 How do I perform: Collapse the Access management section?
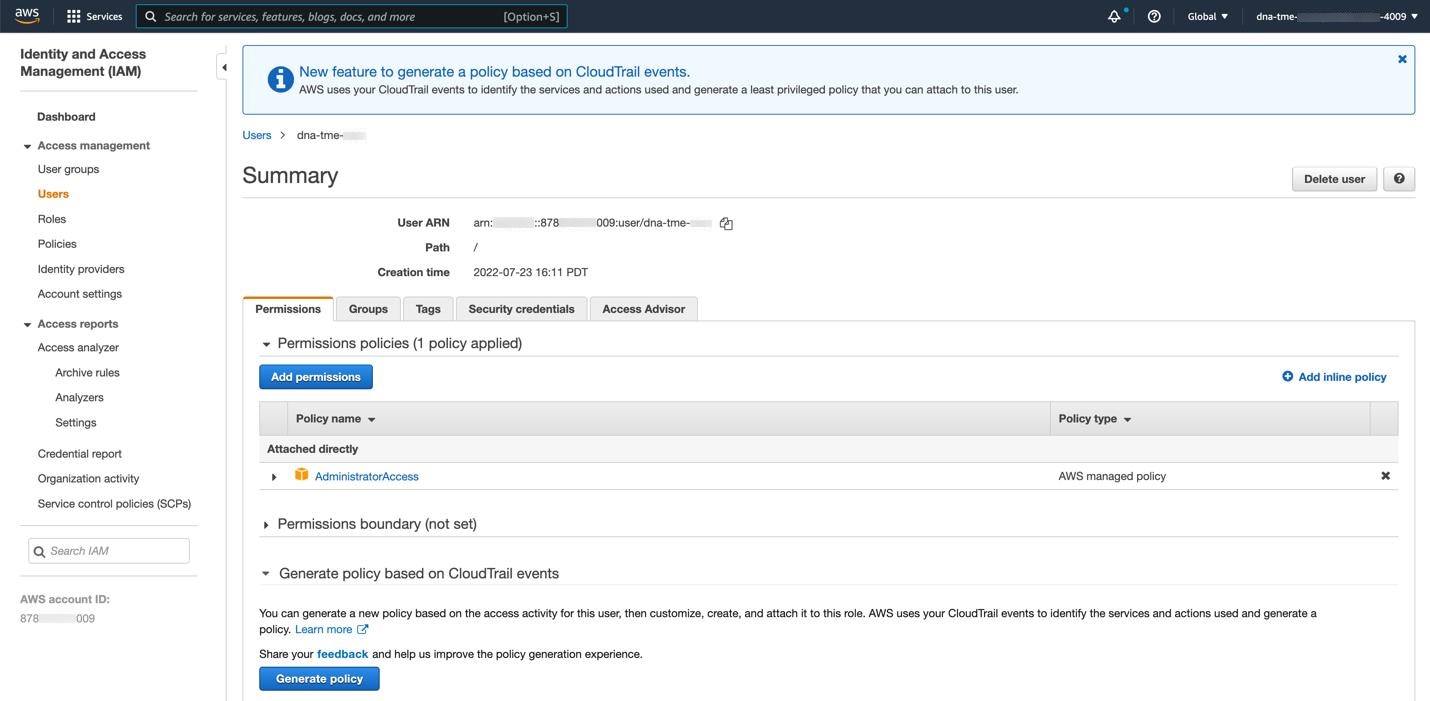tap(27, 146)
